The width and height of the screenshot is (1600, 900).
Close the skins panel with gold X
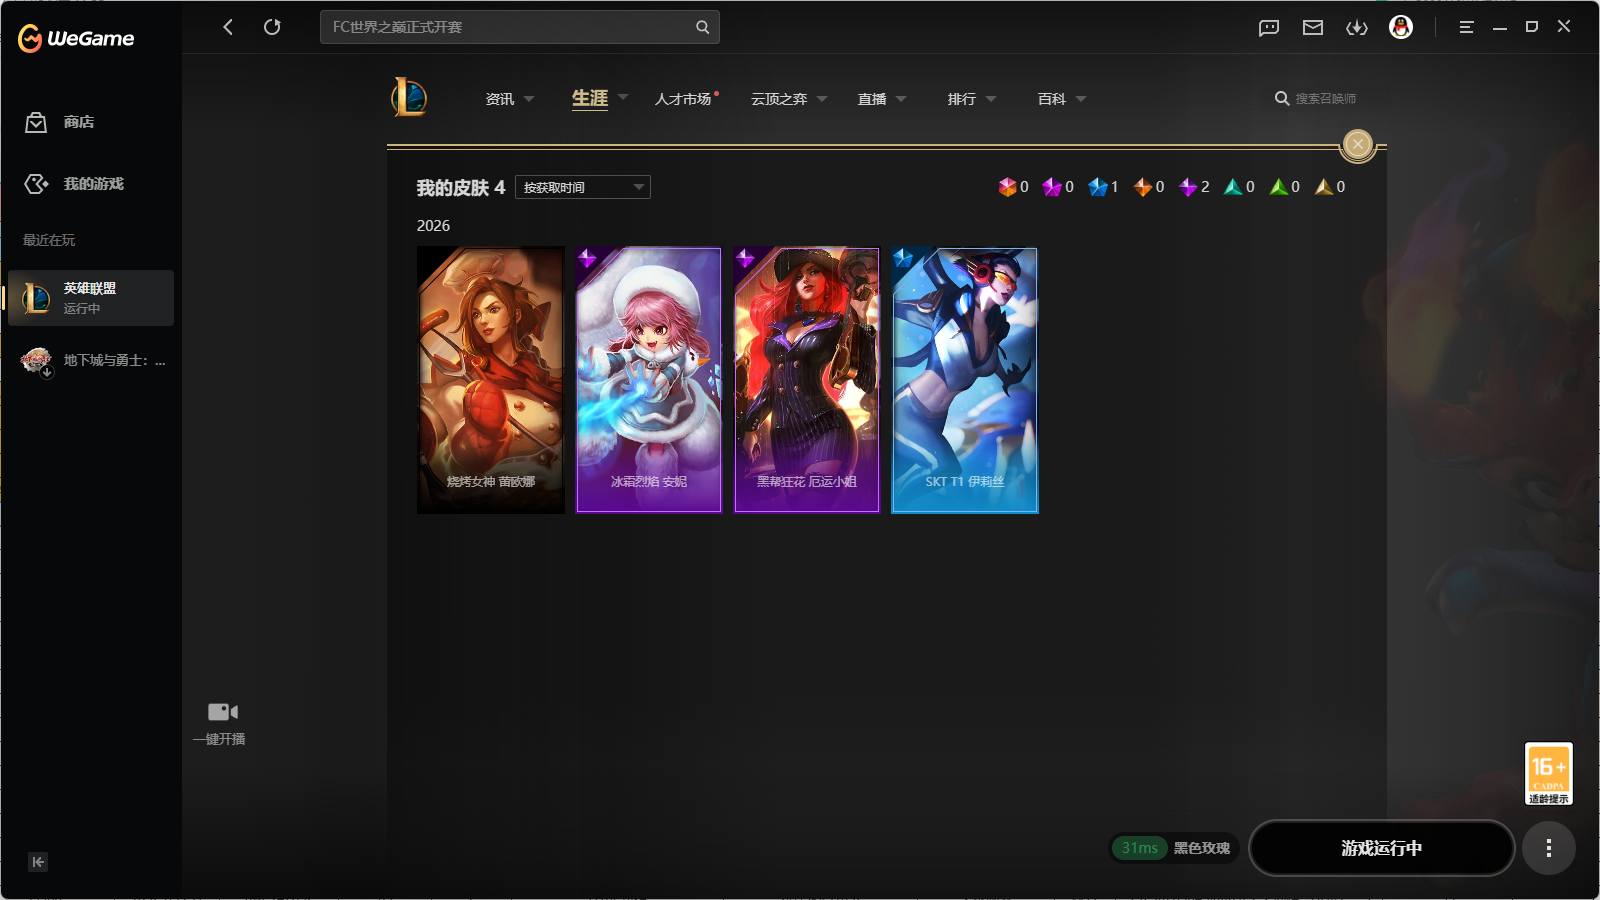point(1358,145)
